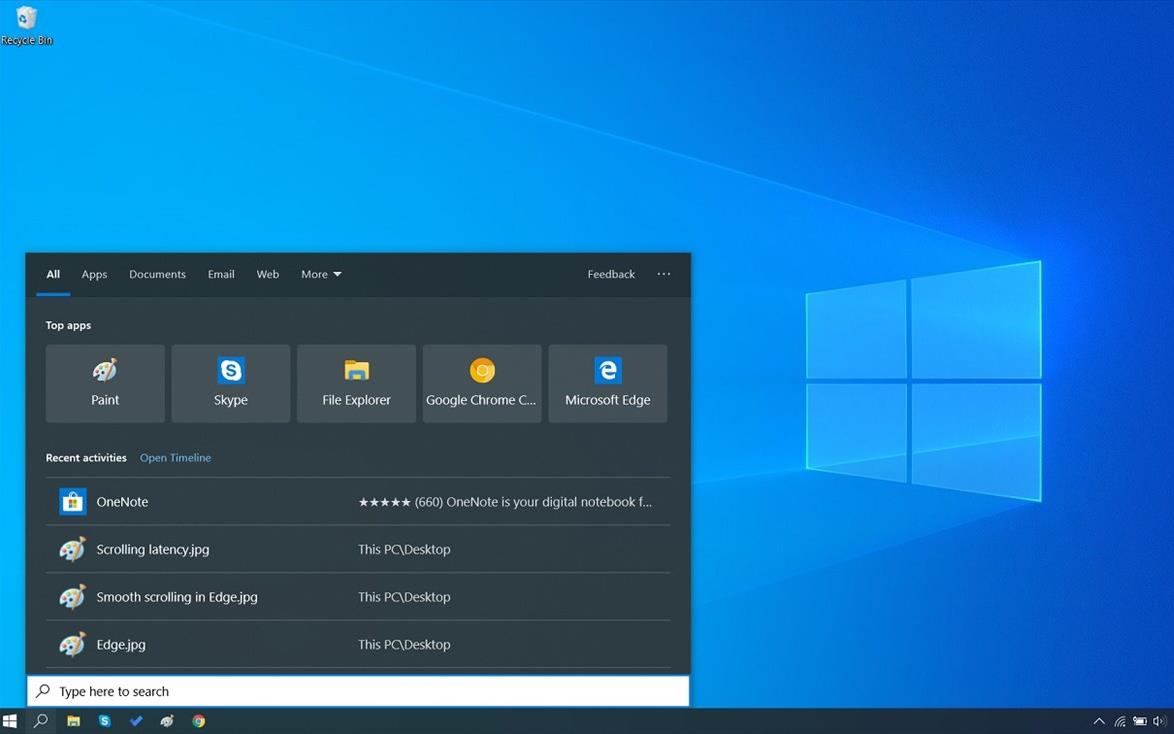1174x734 pixels.
Task: Focus the 'Type here to search' box
Action: pos(358,691)
